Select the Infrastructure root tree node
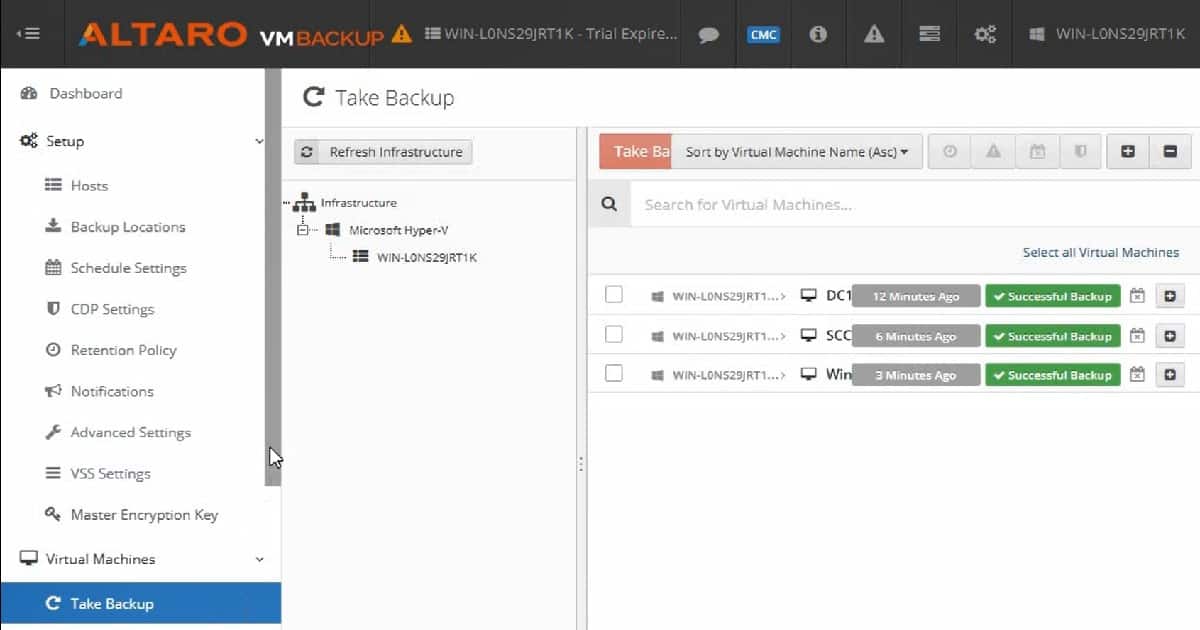This screenshot has height=630, width=1200. point(358,203)
